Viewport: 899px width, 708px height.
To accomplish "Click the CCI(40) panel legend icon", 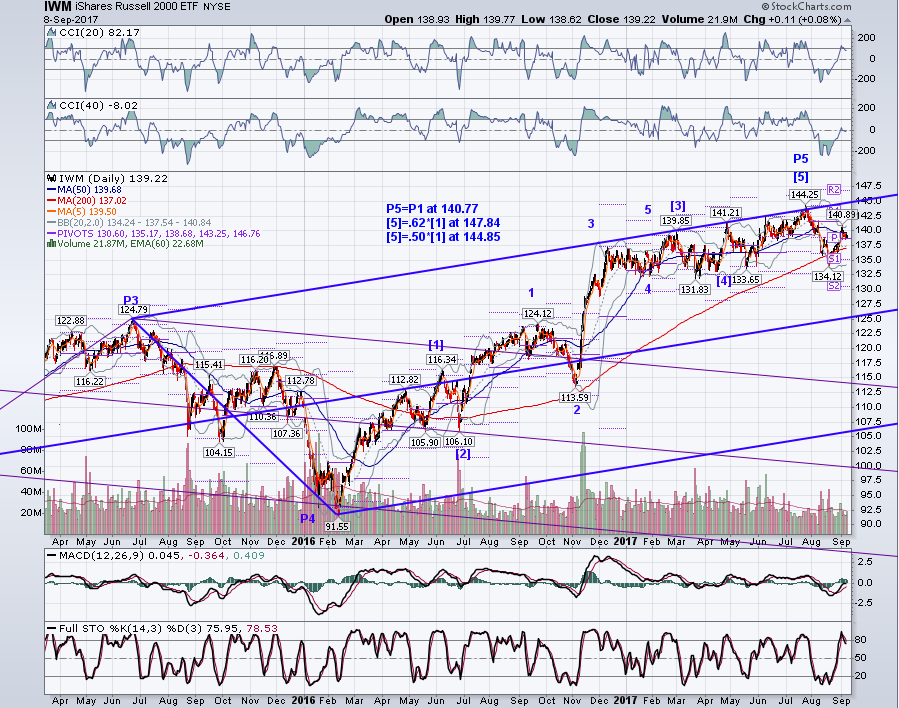I will pyautogui.click(x=53, y=105).
